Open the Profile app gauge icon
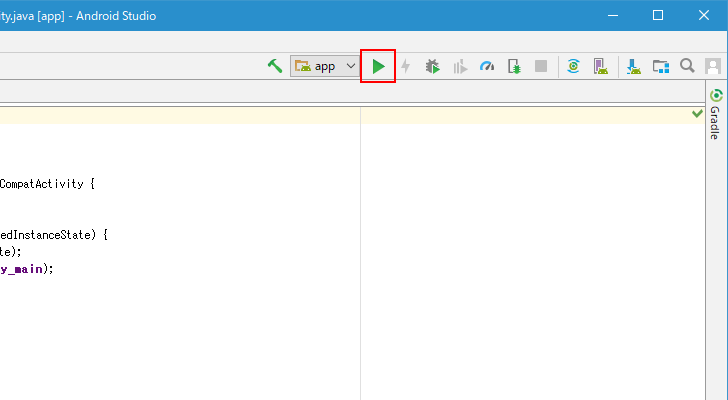The height and width of the screenshot is (400, 728). tap(487, 66)
